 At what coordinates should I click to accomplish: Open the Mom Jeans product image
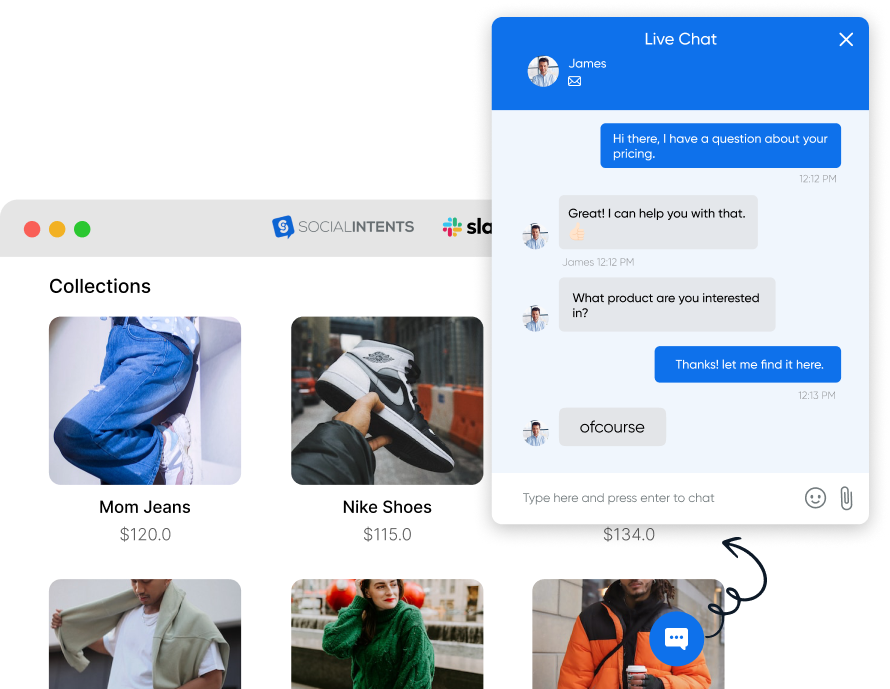pyautogui.click(x=145, y=400)
